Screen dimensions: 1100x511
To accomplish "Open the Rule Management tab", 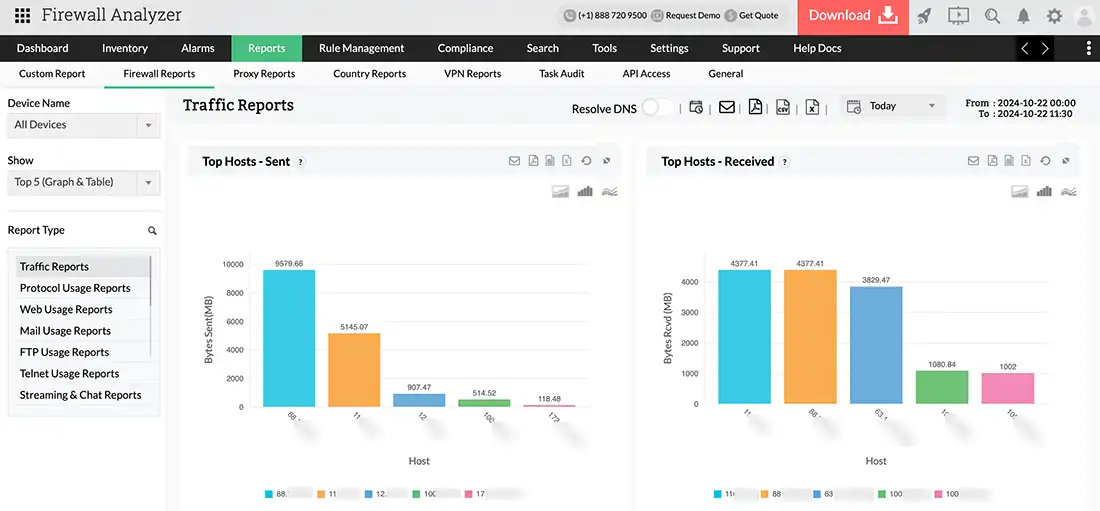I will click(361, 48).
